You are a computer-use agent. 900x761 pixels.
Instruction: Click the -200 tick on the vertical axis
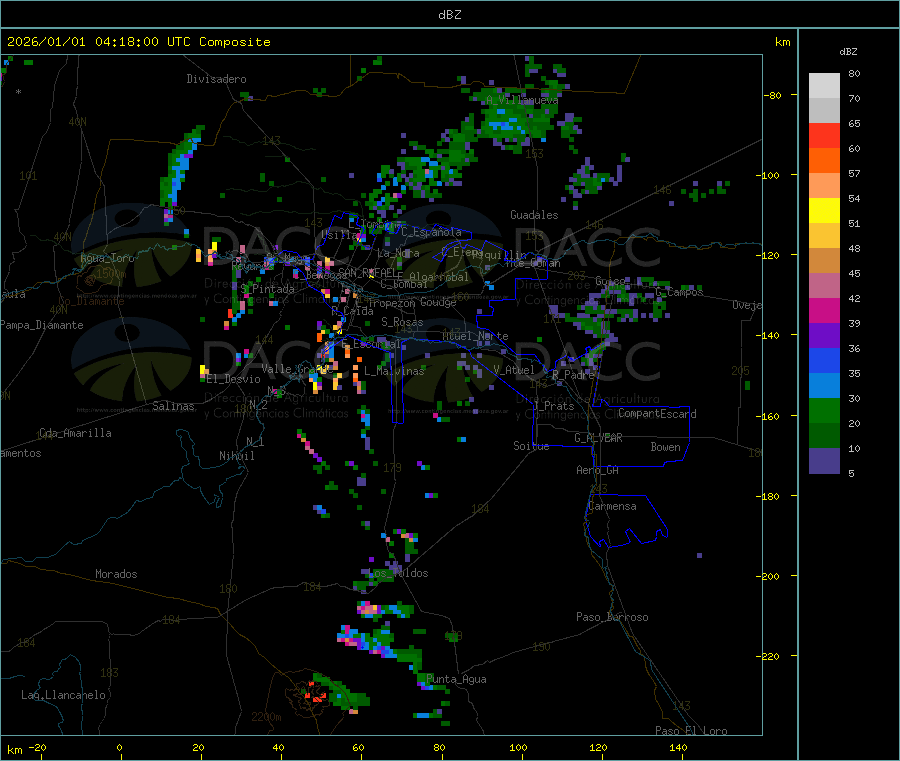click(x=768, y=576)
